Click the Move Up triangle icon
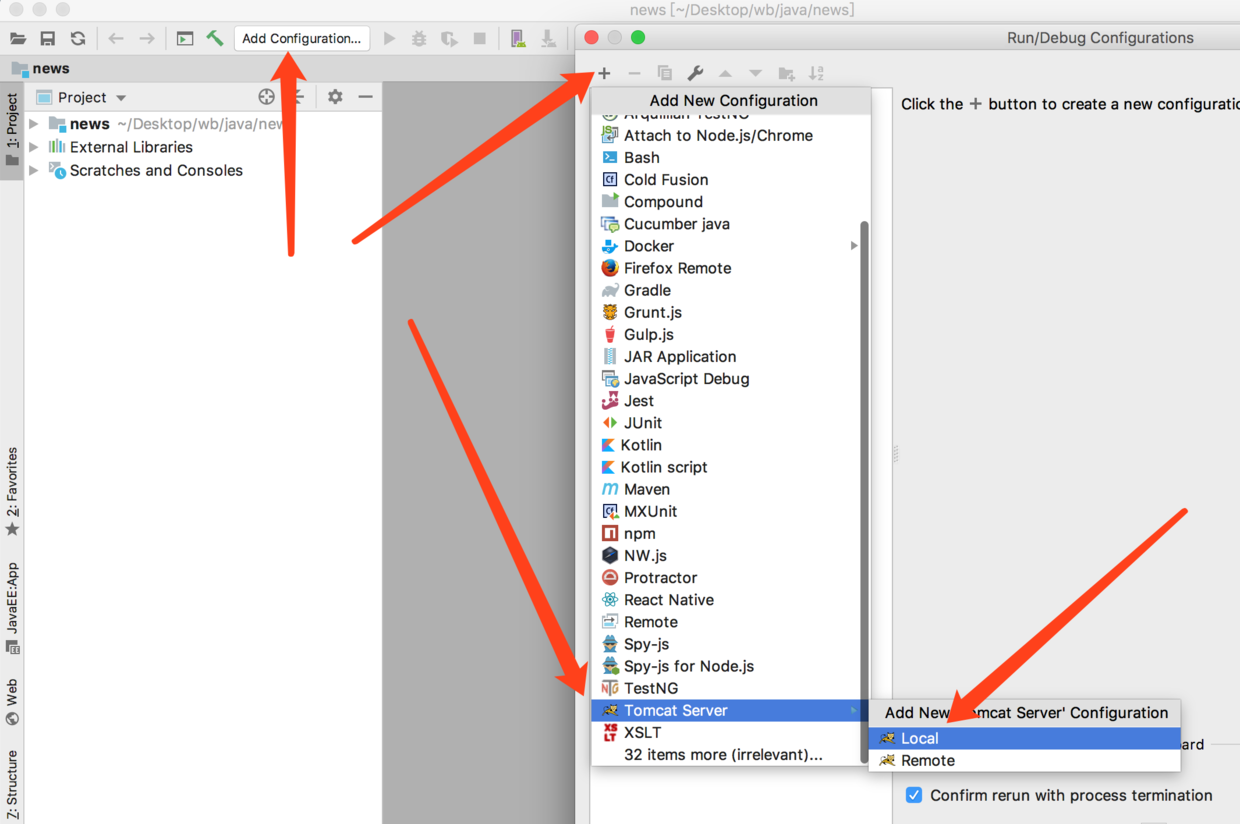Viewport: 1240px width, 824px height. [x=725, y=73]
